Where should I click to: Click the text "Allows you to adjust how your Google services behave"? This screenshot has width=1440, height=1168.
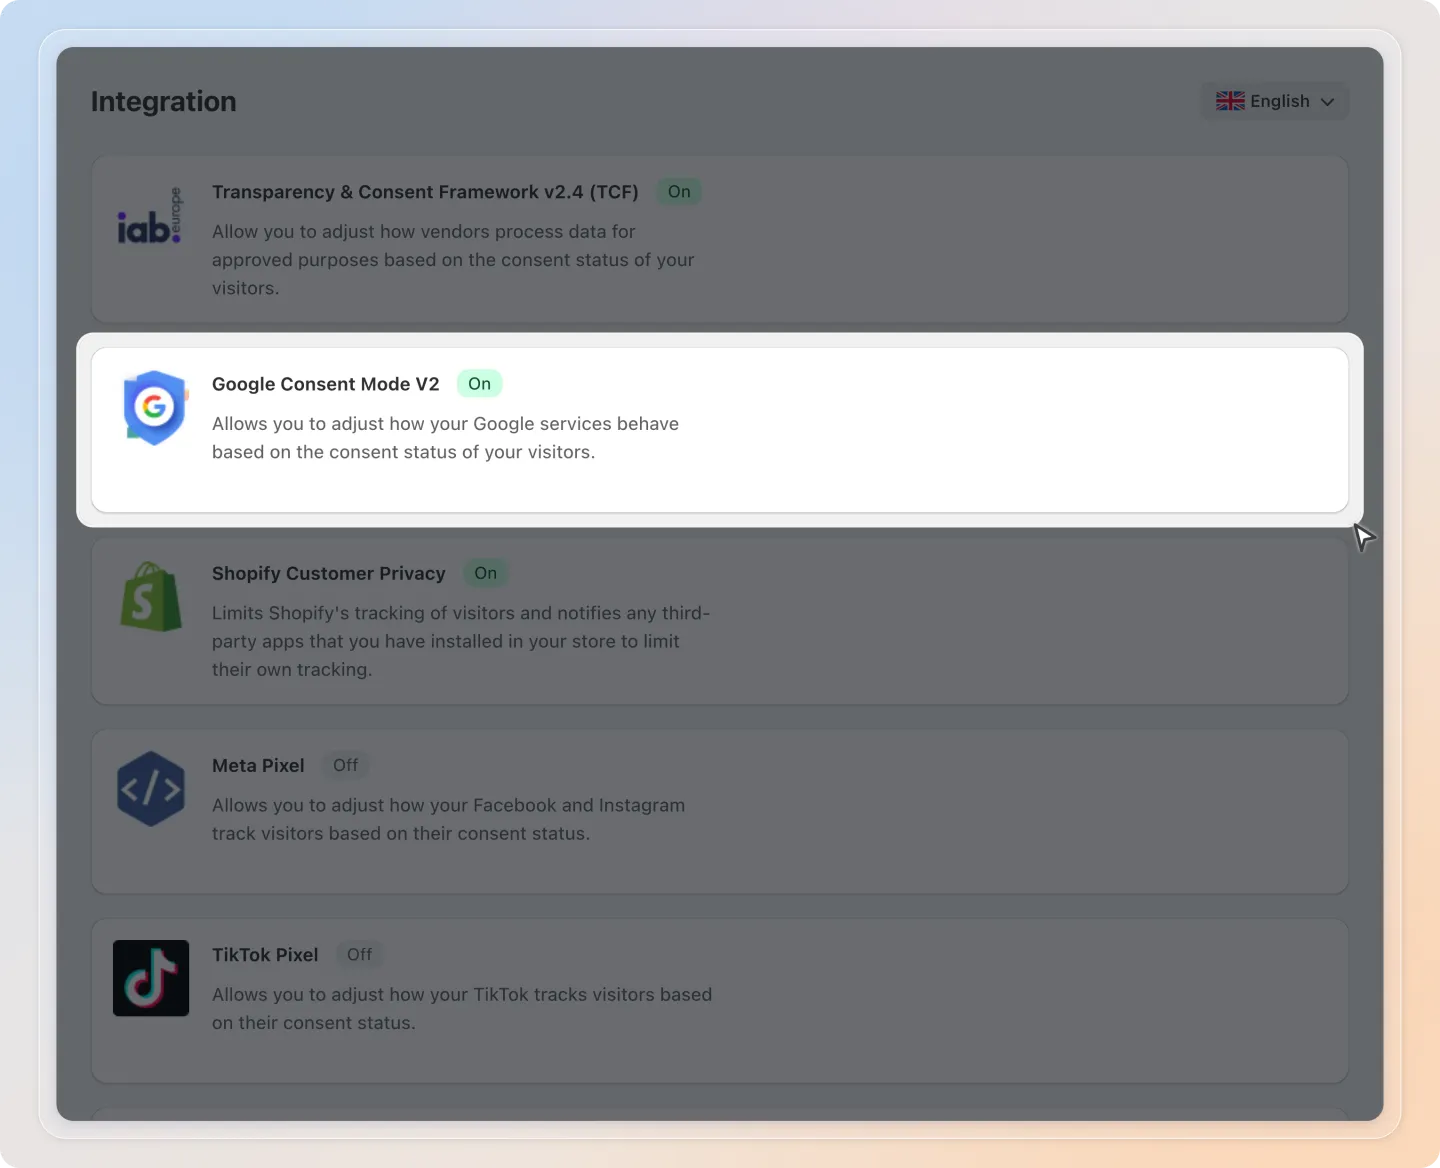tap(445, 423)
